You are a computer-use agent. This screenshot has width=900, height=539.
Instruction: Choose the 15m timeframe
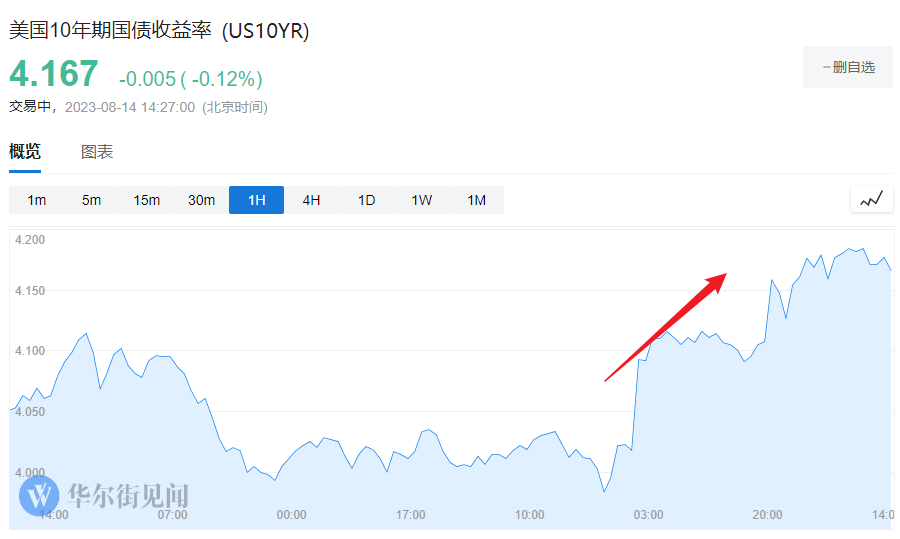[x=147, y=200]
